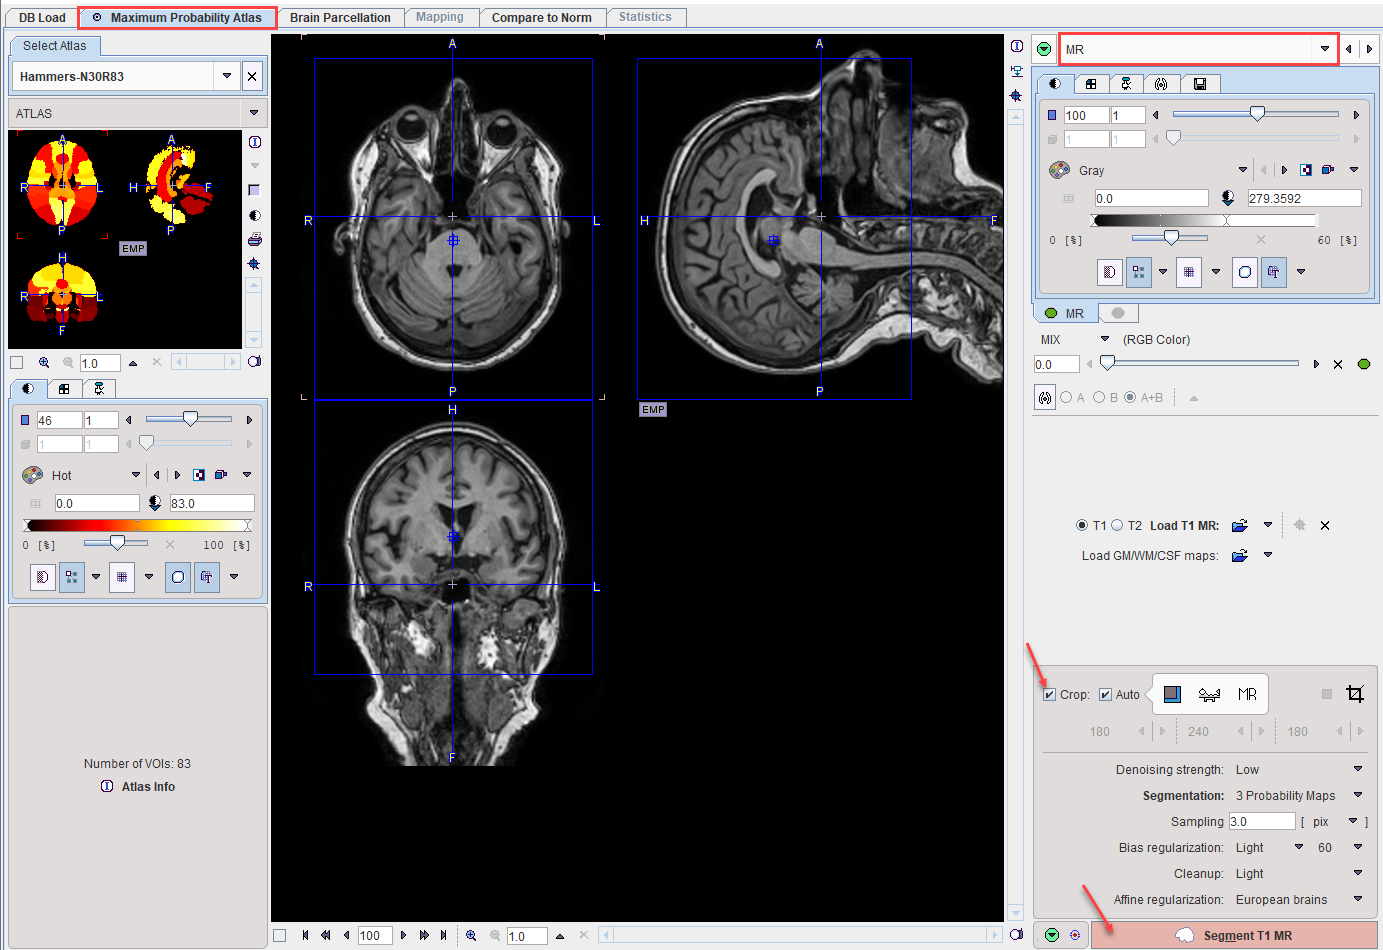Play slices forward in the main viewer

(404, 935)
